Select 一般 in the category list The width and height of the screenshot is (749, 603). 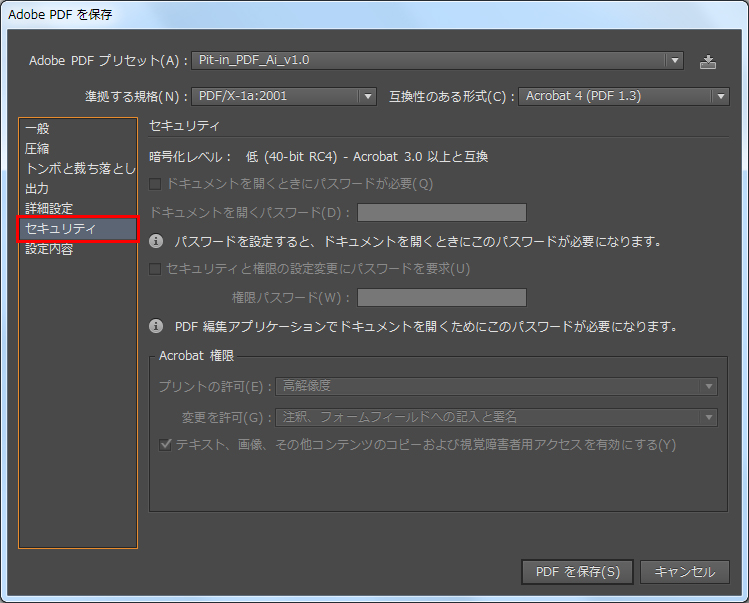point(37,128)
